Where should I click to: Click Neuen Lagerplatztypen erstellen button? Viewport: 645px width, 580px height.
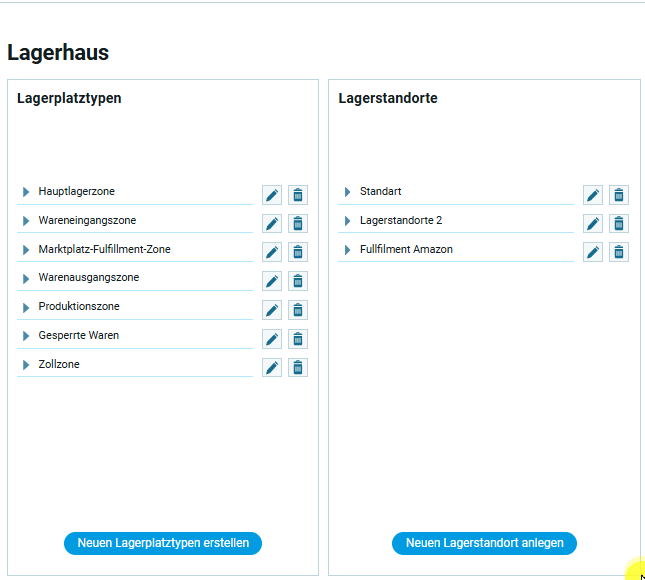(163, 543)
